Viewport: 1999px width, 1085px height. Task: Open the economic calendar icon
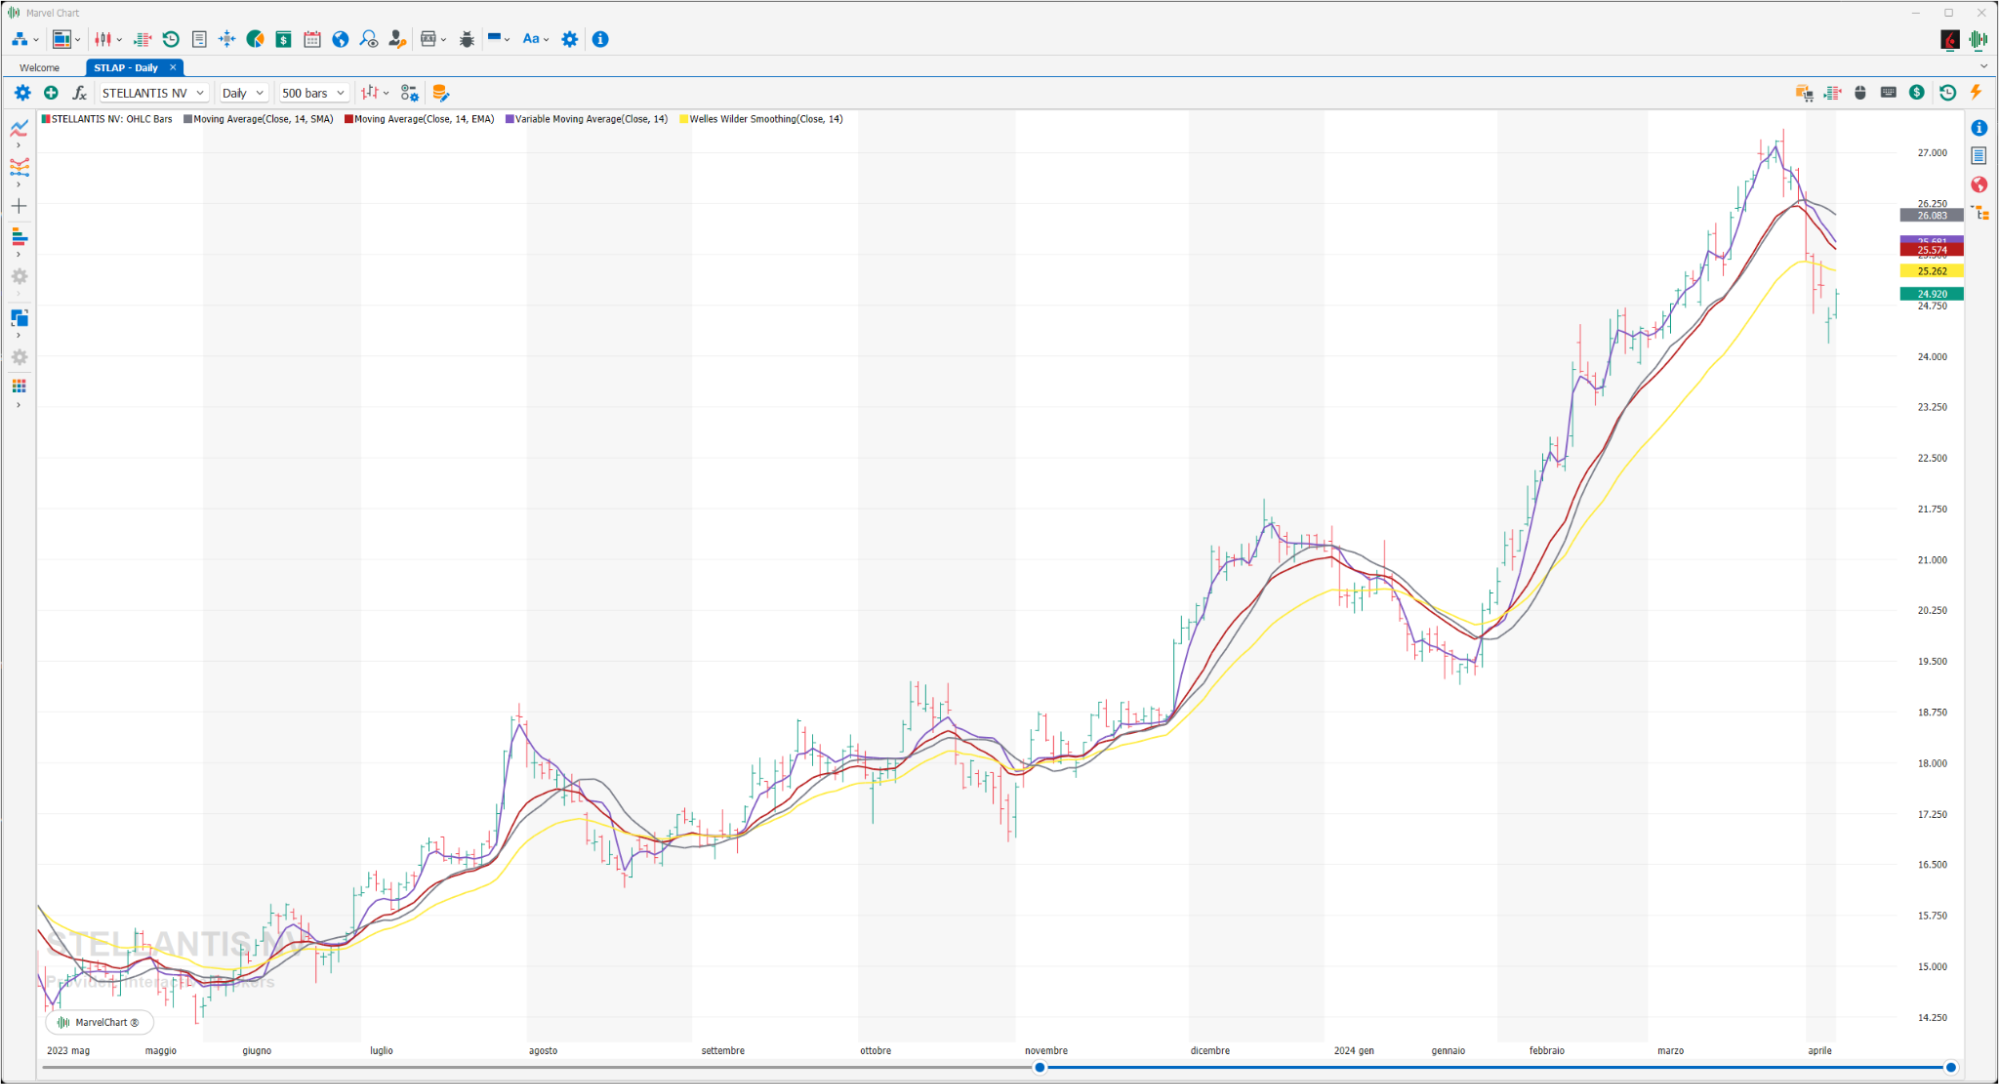(312, 39)
